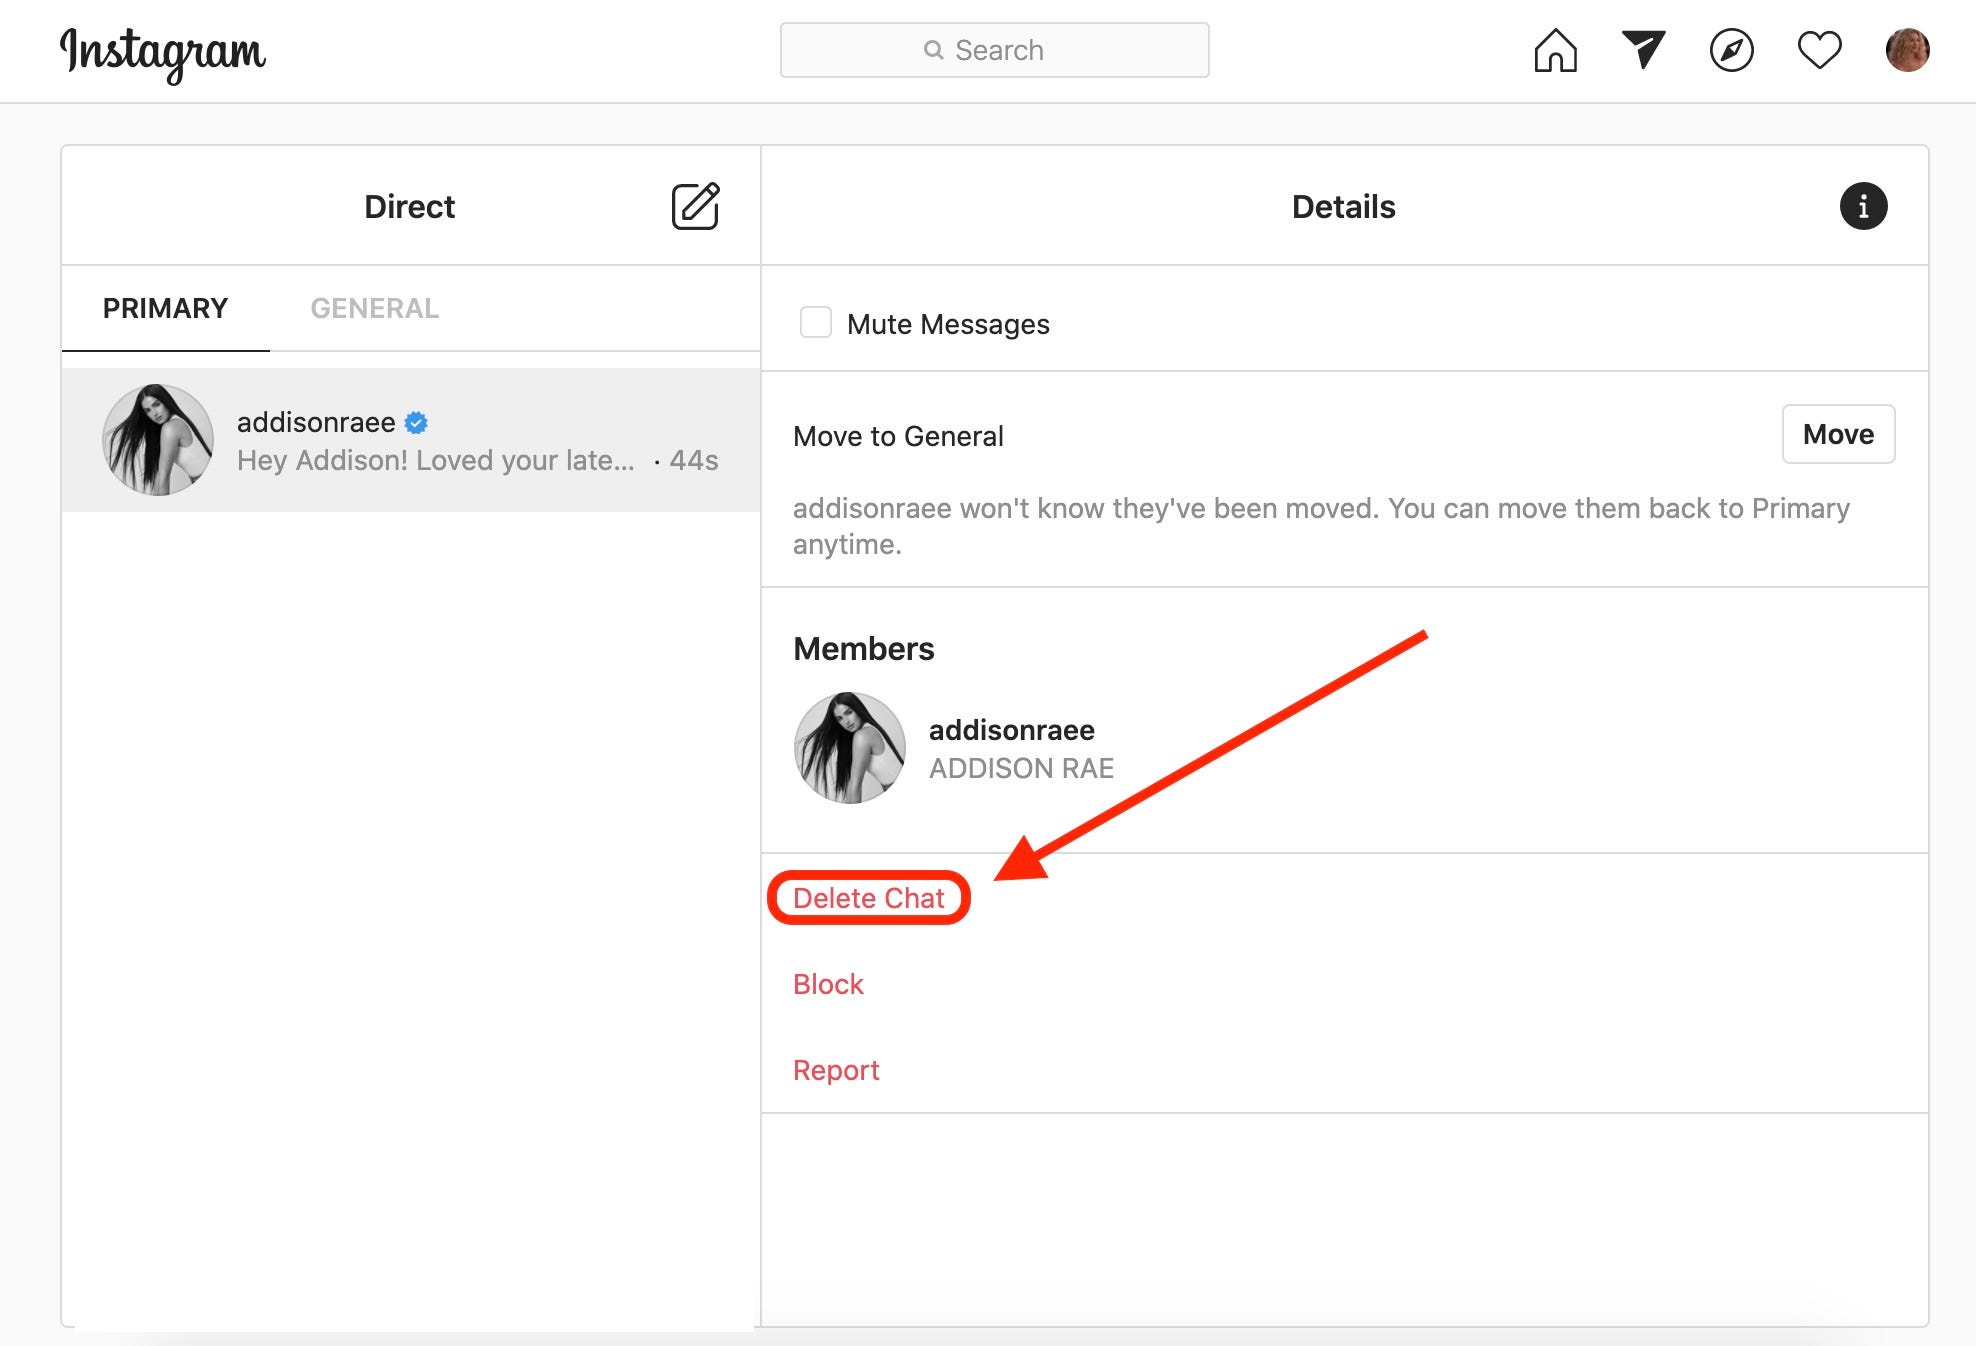Click the Activity heart icon
This screenshot has width=1976, height=1346.
1820,50
